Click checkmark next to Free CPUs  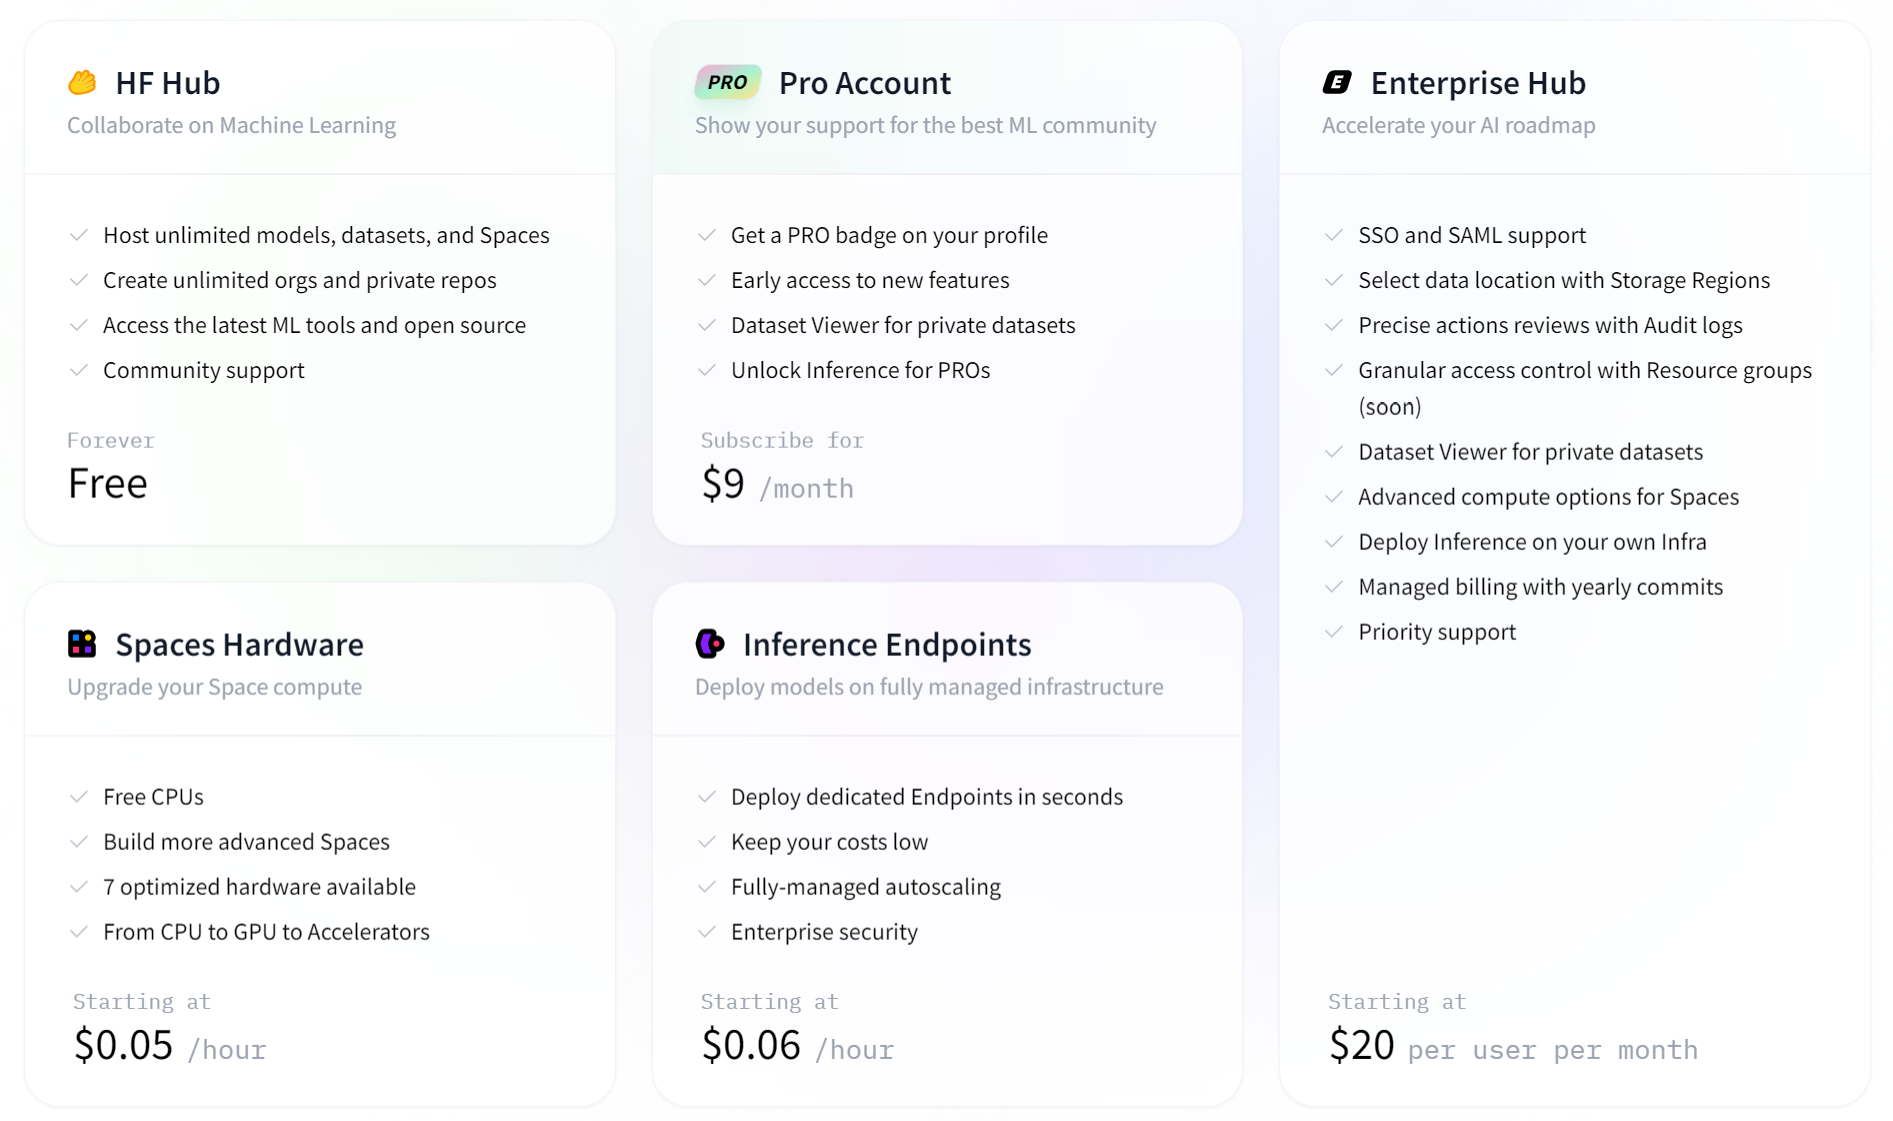pyautogui.click(x=79, y=797)
